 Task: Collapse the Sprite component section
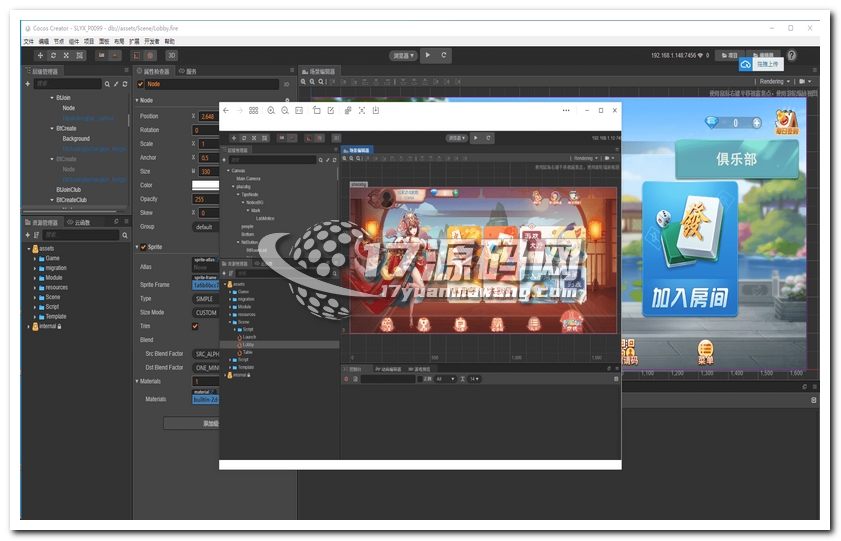coord(137,247)
